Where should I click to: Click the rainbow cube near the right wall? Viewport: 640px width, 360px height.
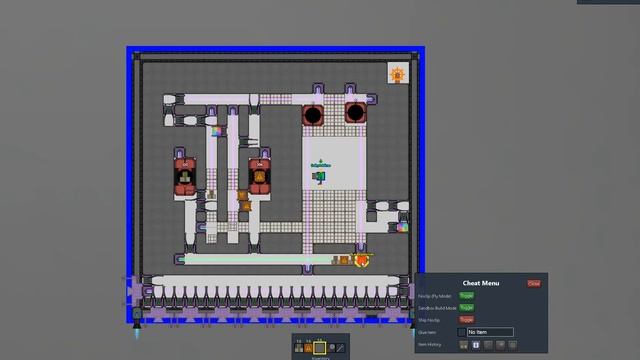point(402,227)
